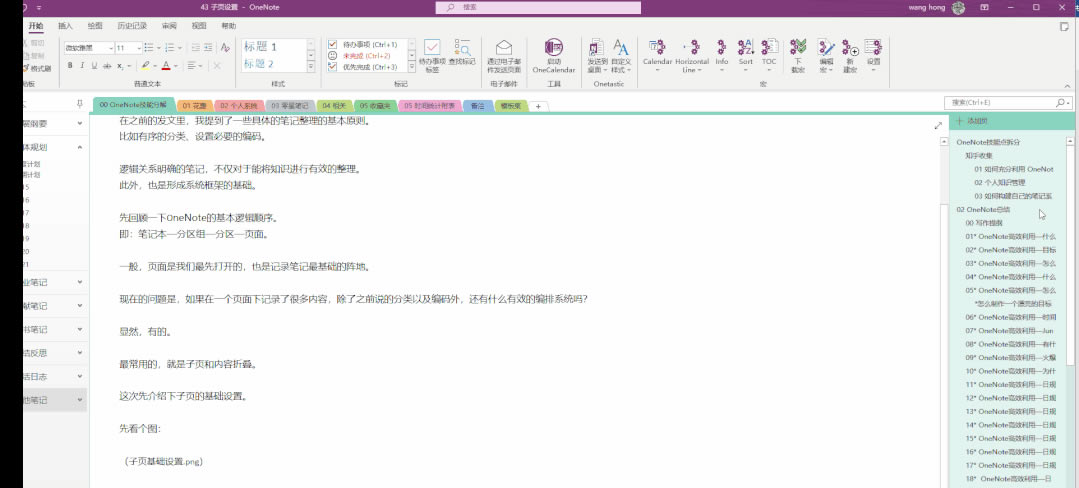Image resolution: width=1079 pixels, height=488 pixels.
Task: Open 下载宏 download macros
Action: click(798, 56)
